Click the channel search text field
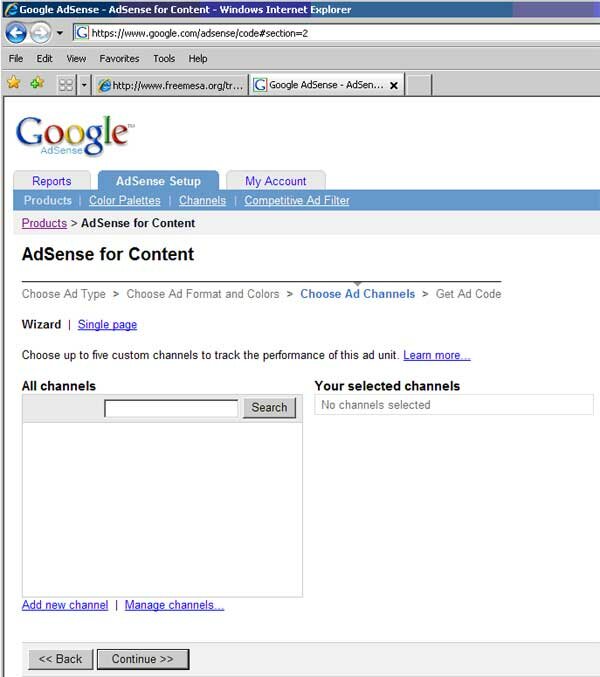 pyautogui.click(x=171, y=408)
